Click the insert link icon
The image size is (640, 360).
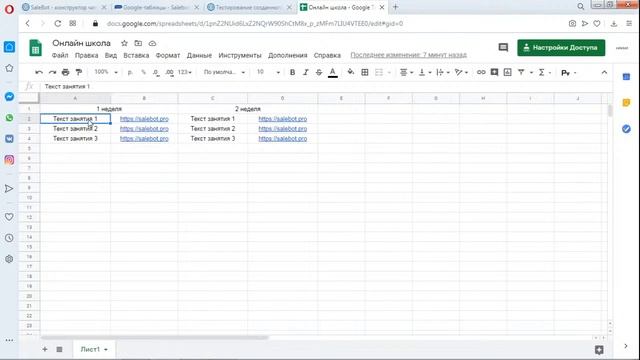tap(481, 72)
